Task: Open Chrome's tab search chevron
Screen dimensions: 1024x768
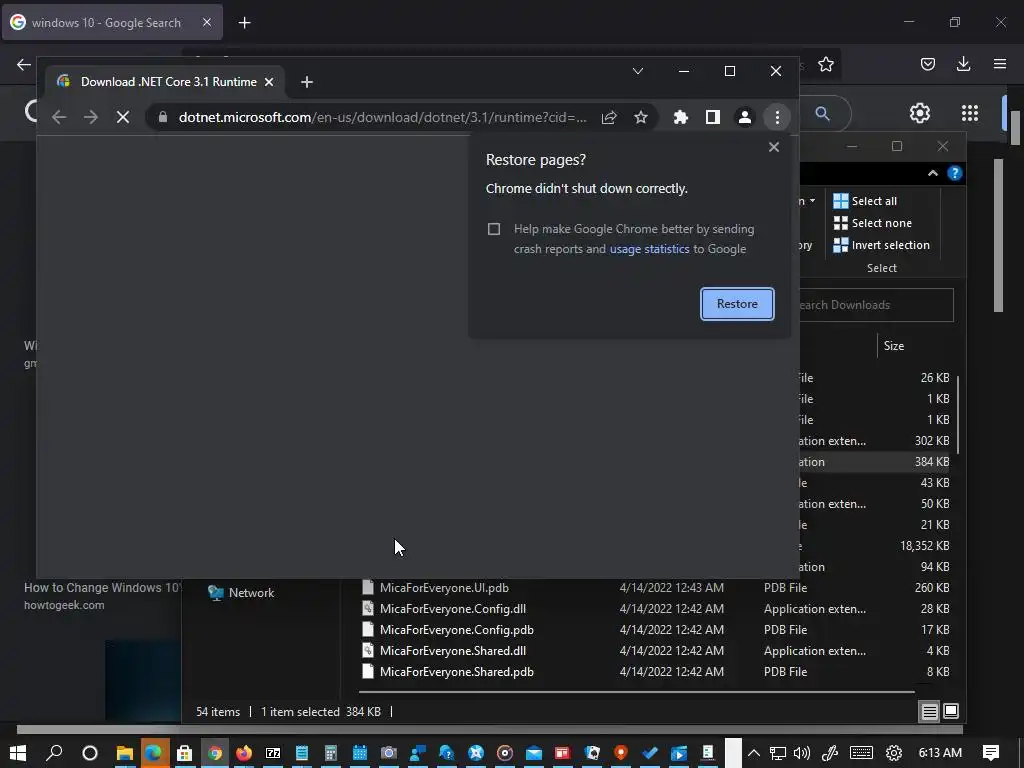Action: point(638,71)
